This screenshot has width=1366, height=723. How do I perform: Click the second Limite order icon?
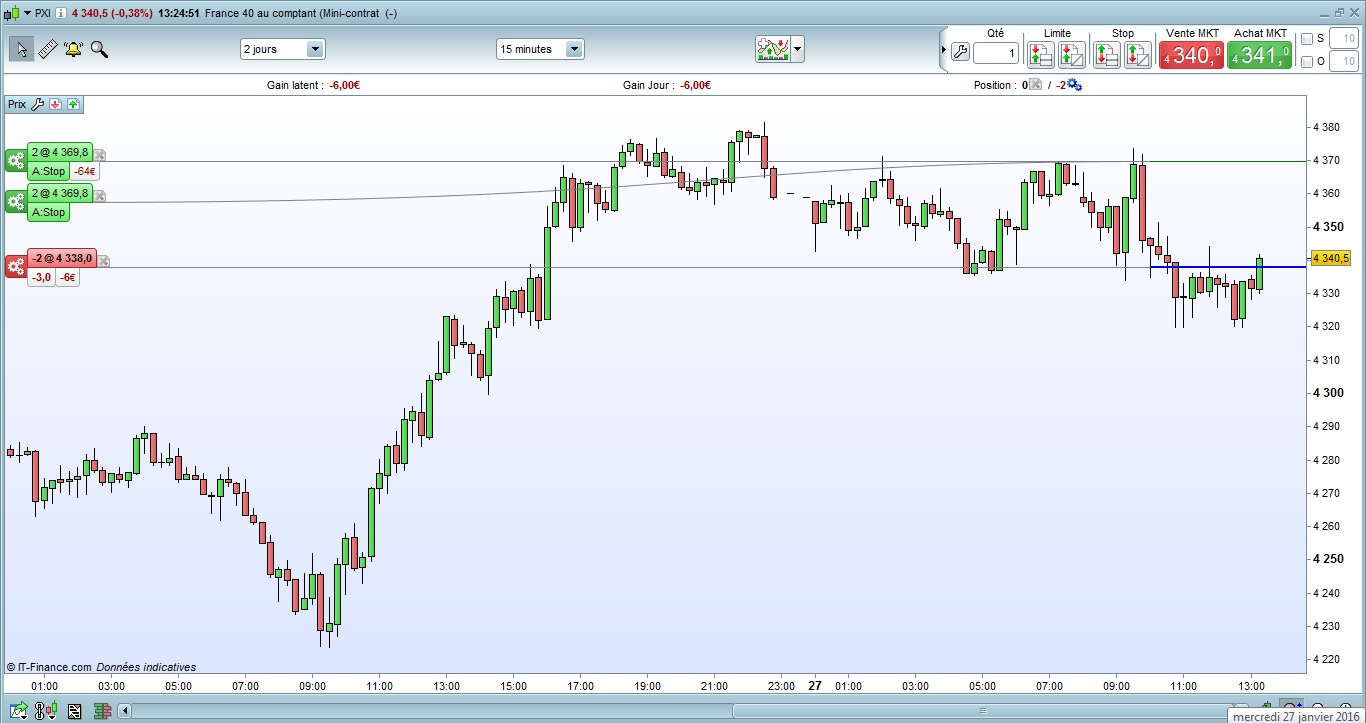pos(1071,55)
